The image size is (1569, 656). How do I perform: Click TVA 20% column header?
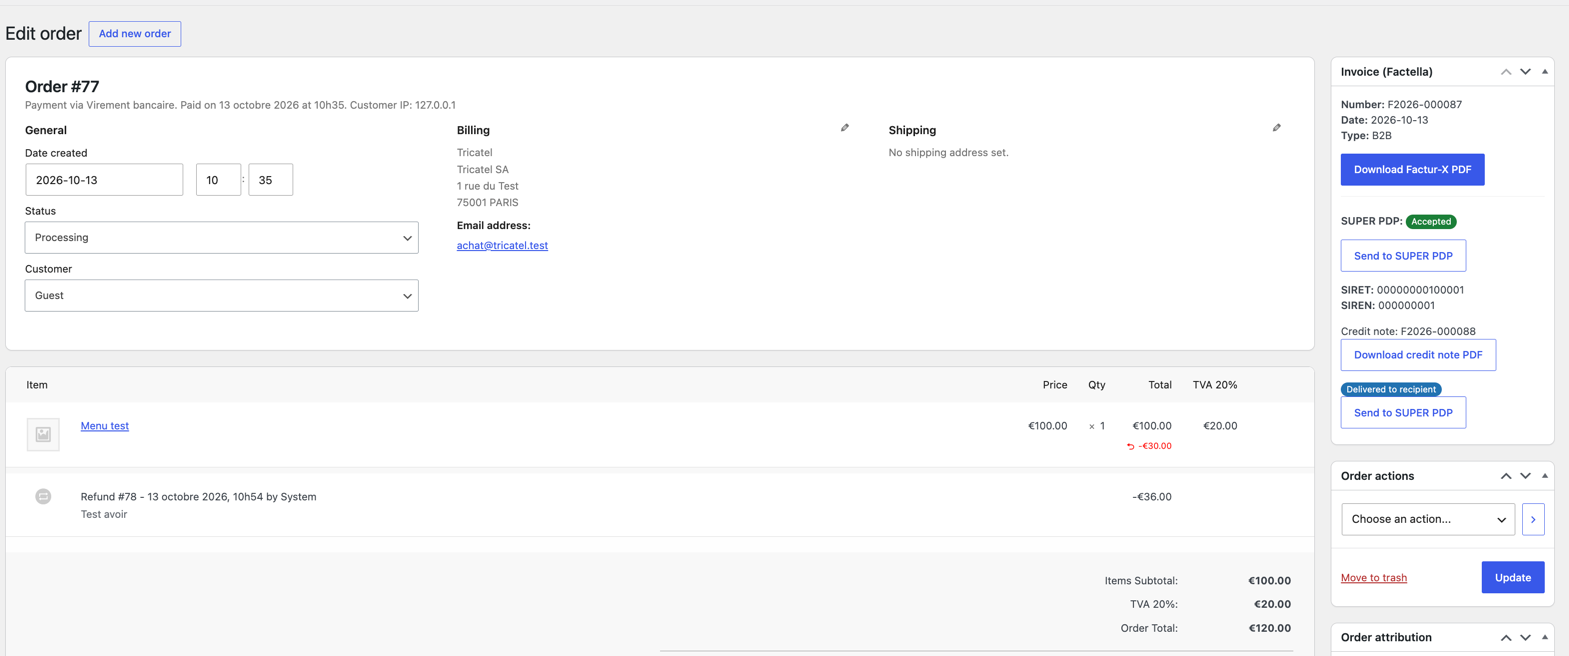[1215, 385]
